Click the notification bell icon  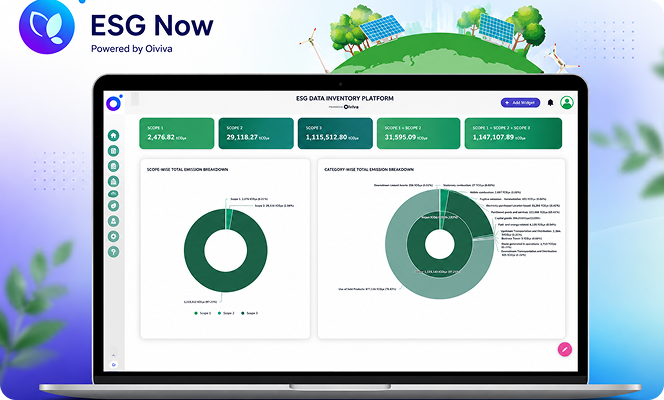point(550,102)
